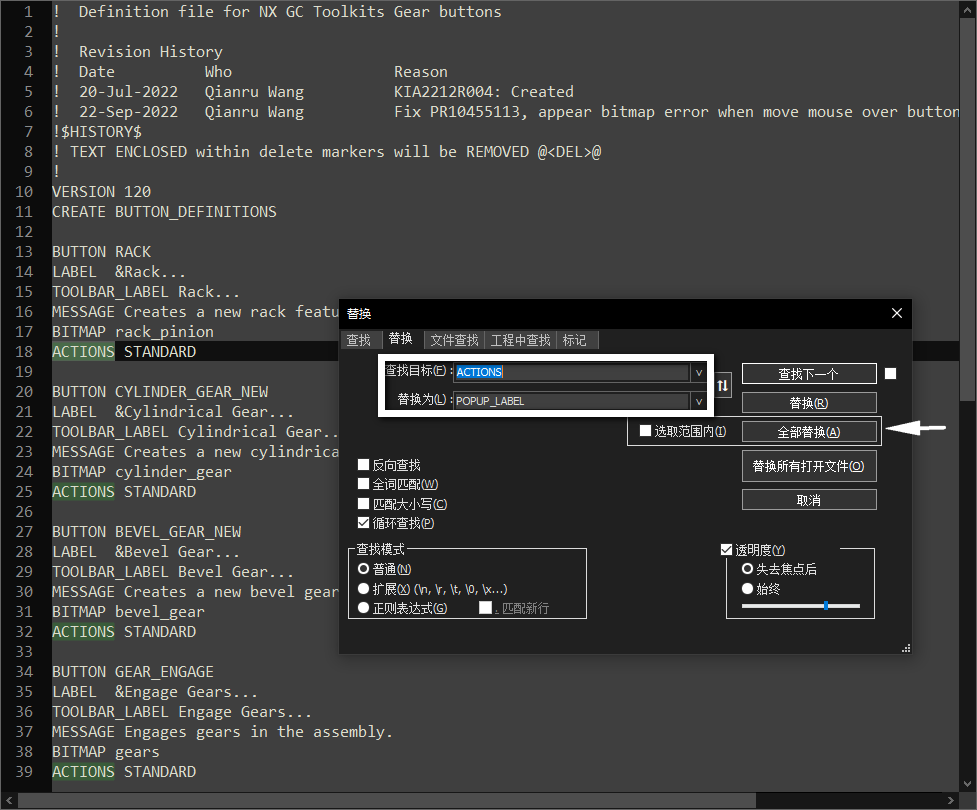Image resolution: width=977 pixels, height=810 pixels.
Task: Click 替换所有打开文件(O) button
Action: point(809,466)
